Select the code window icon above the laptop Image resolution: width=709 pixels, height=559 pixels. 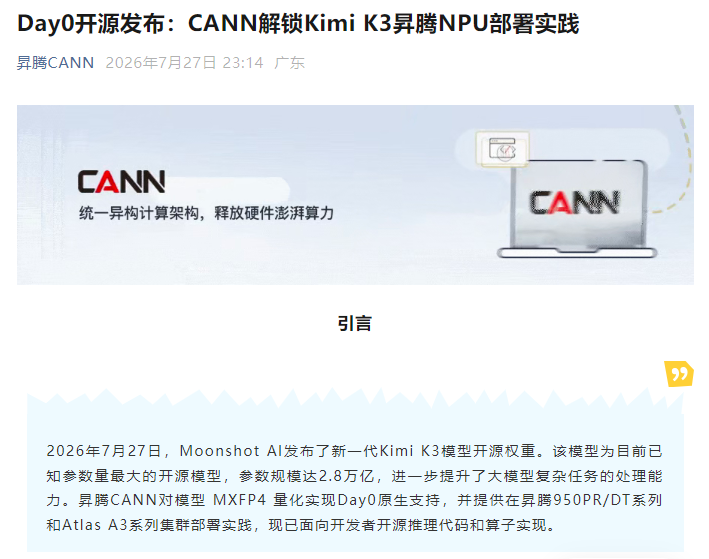pyautogui.click(x=502, y=149)
